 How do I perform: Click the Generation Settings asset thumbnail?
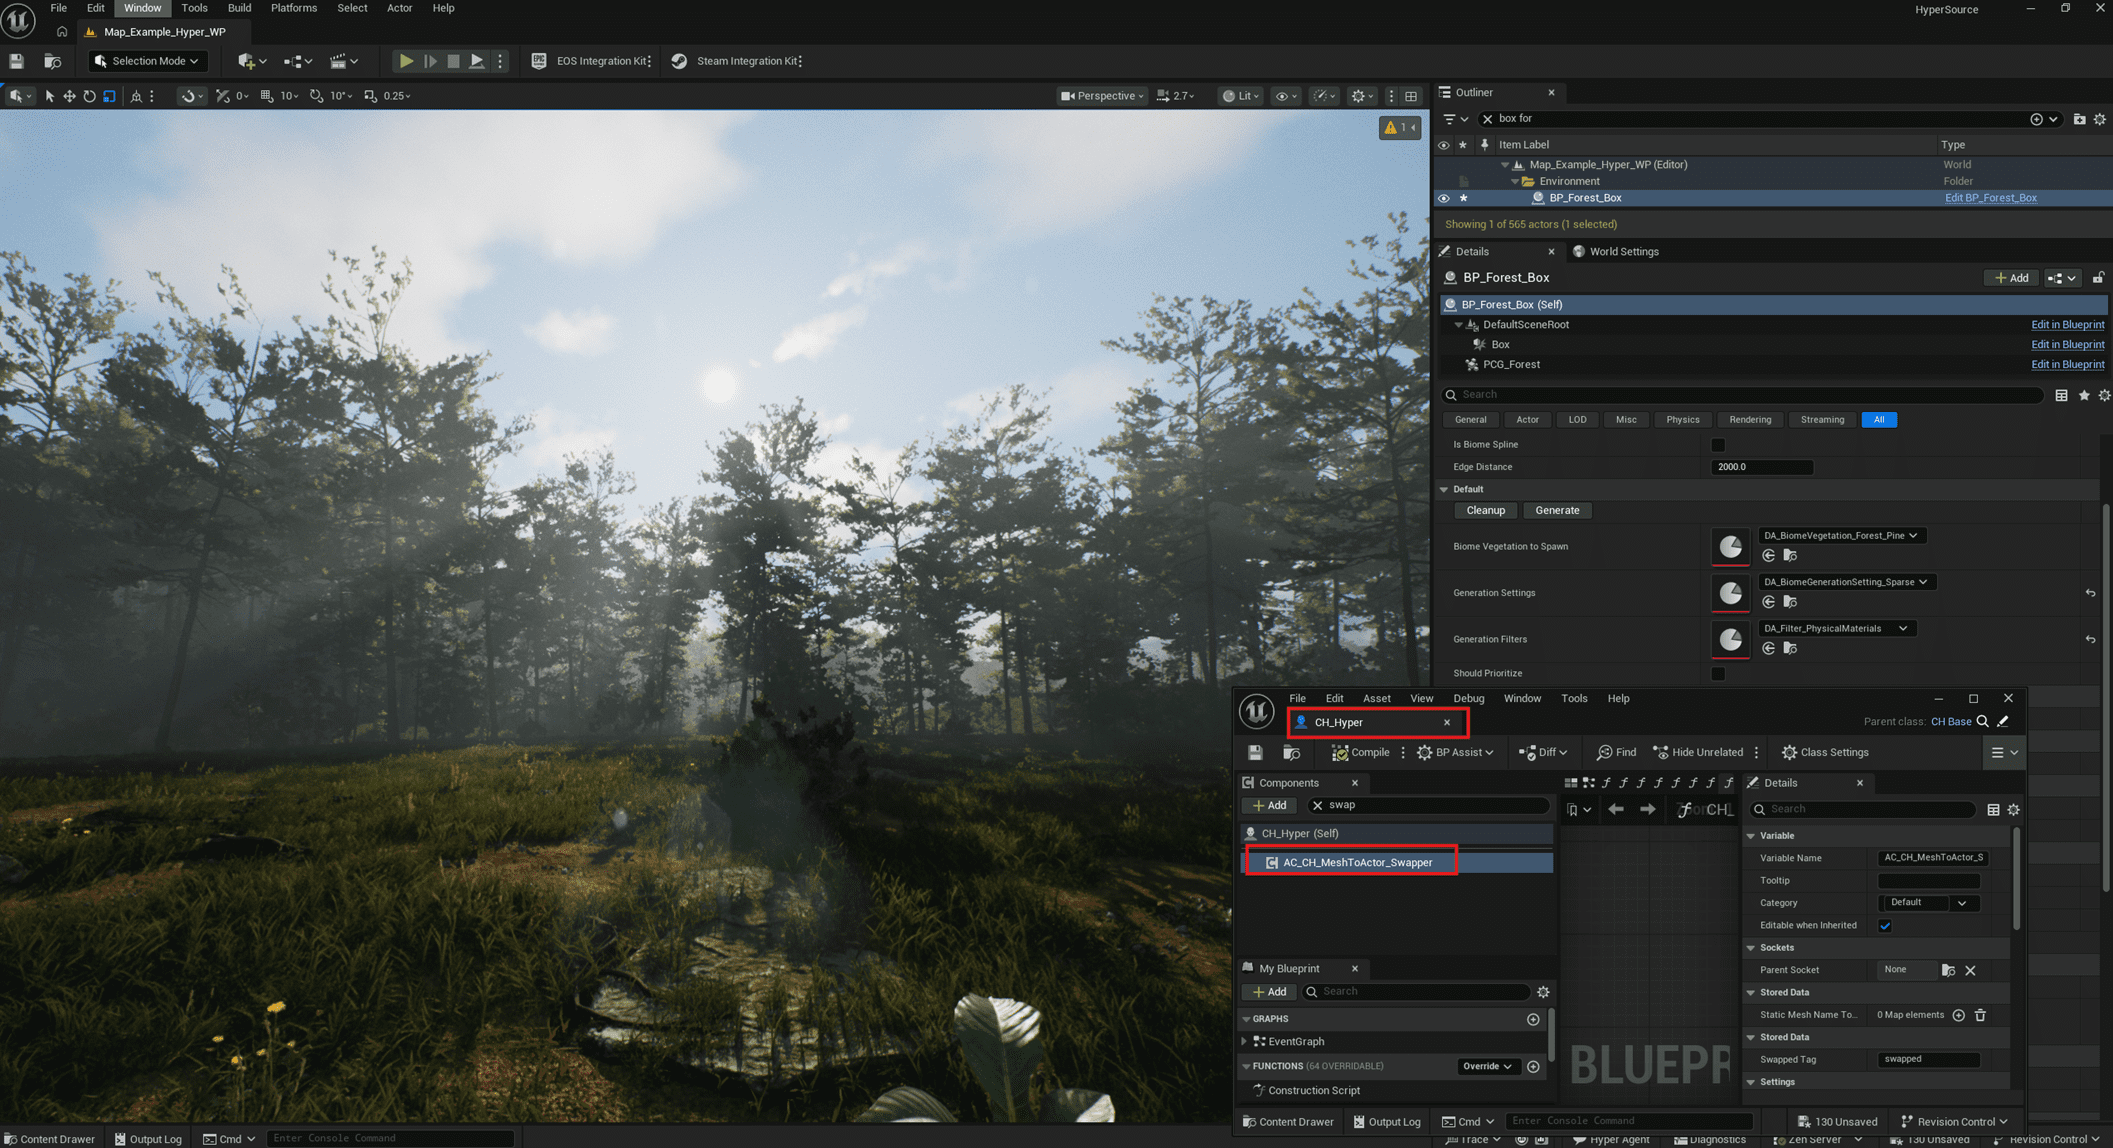click(x=1730, y=593)
